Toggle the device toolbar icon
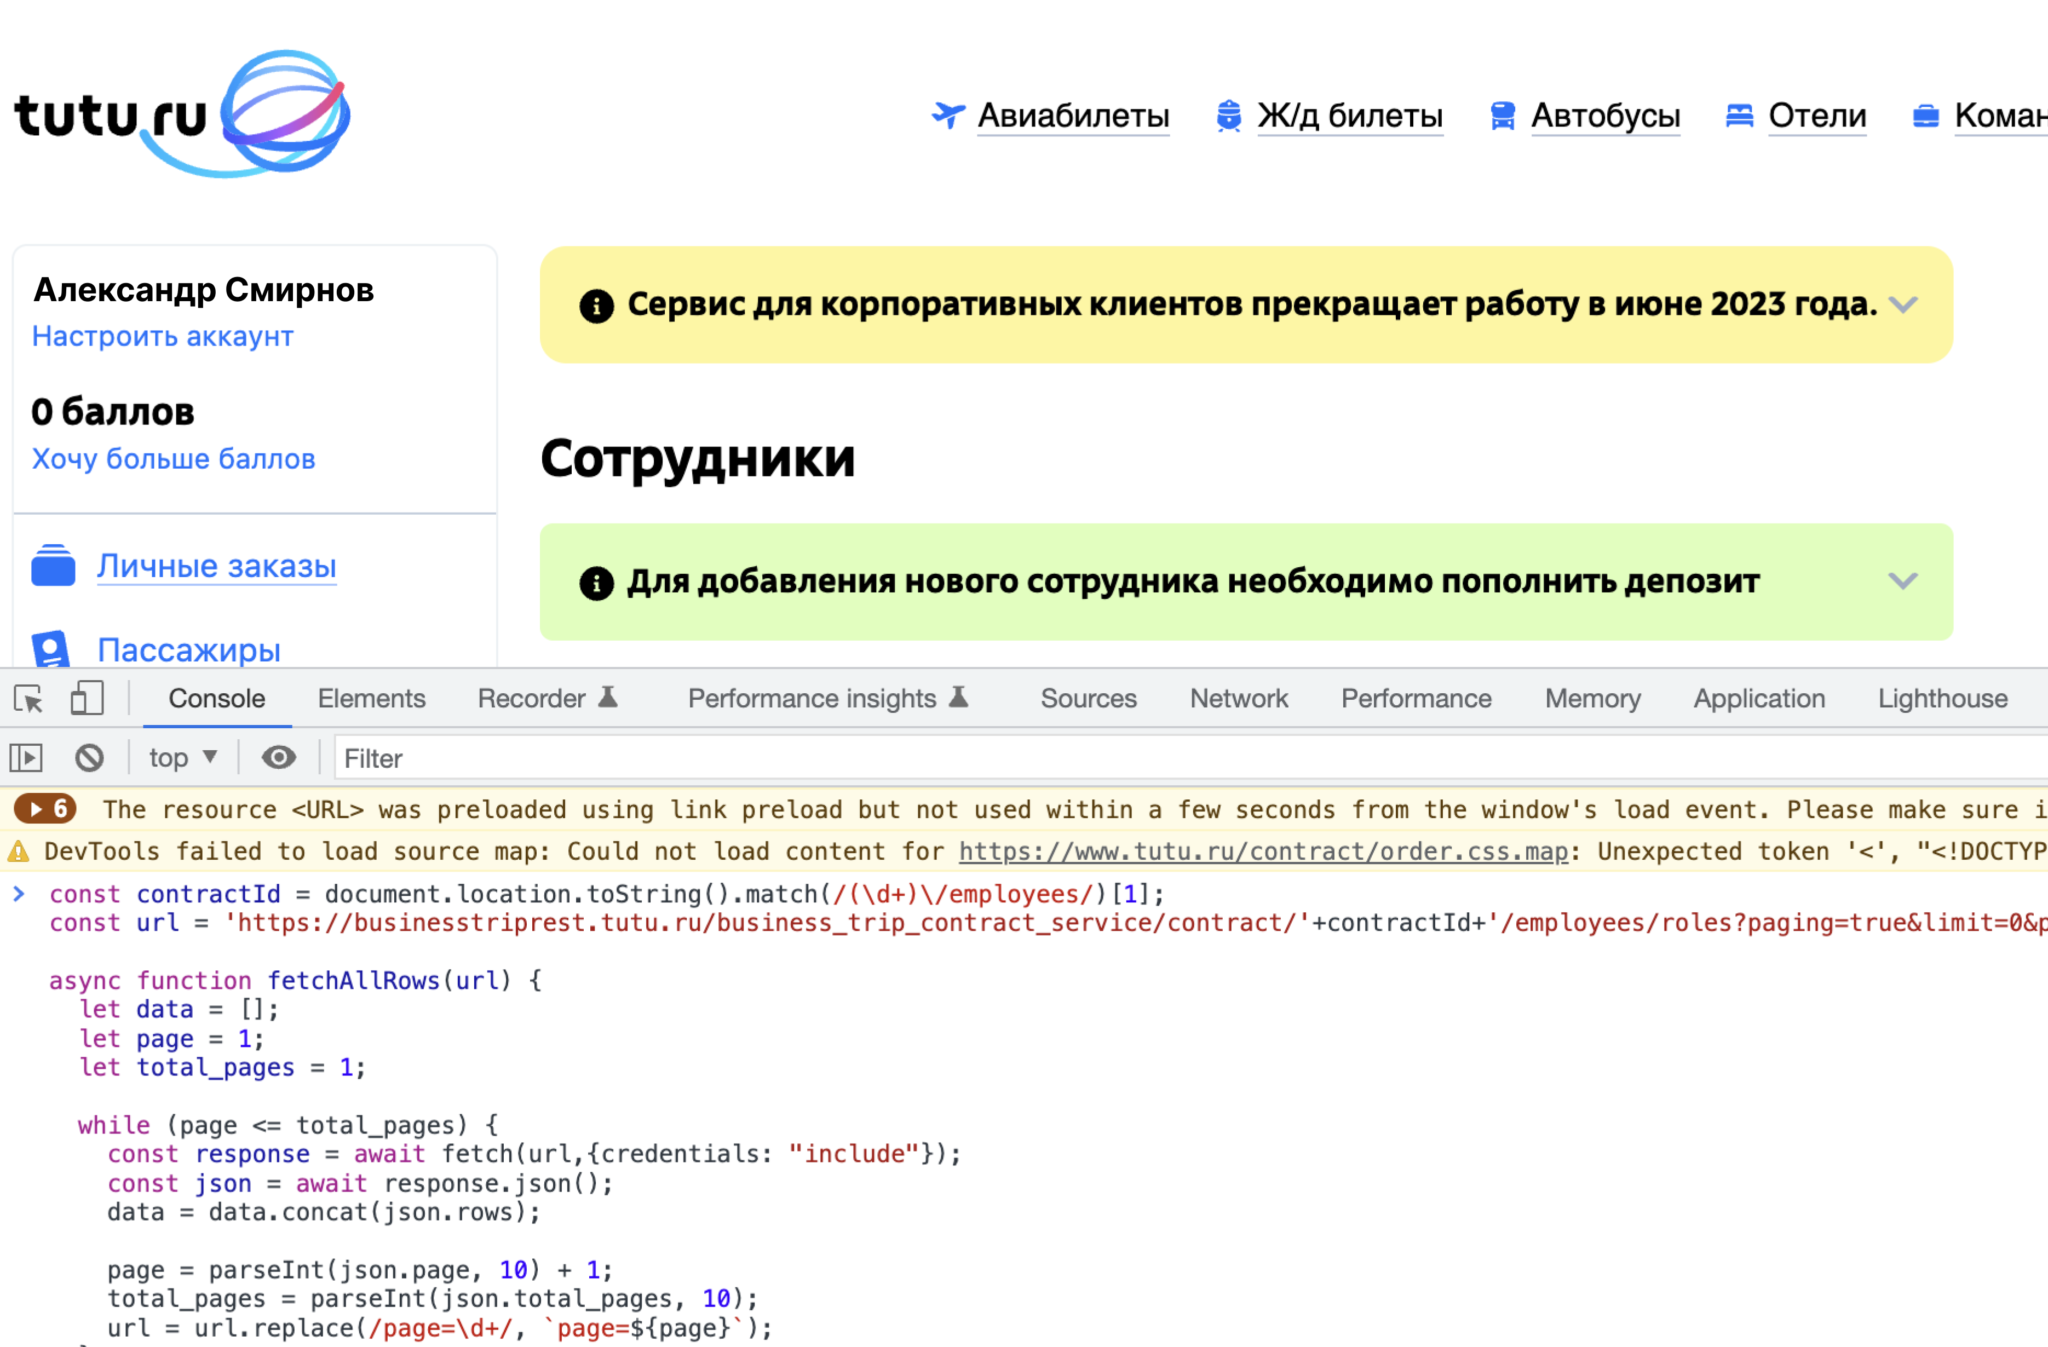2048x1347 pixels. click(x=87, y=699)
